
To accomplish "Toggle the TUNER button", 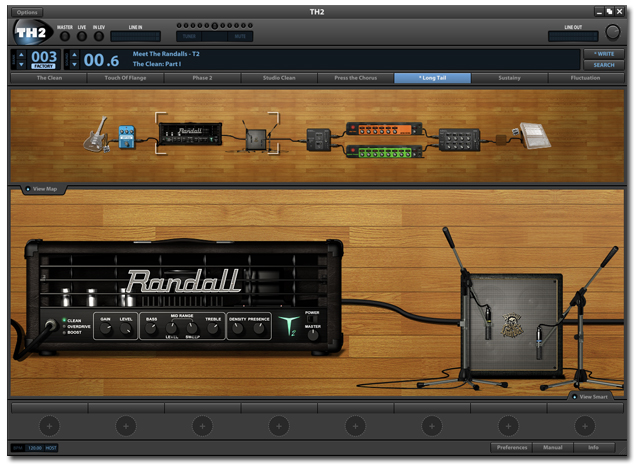I will 189,36.
